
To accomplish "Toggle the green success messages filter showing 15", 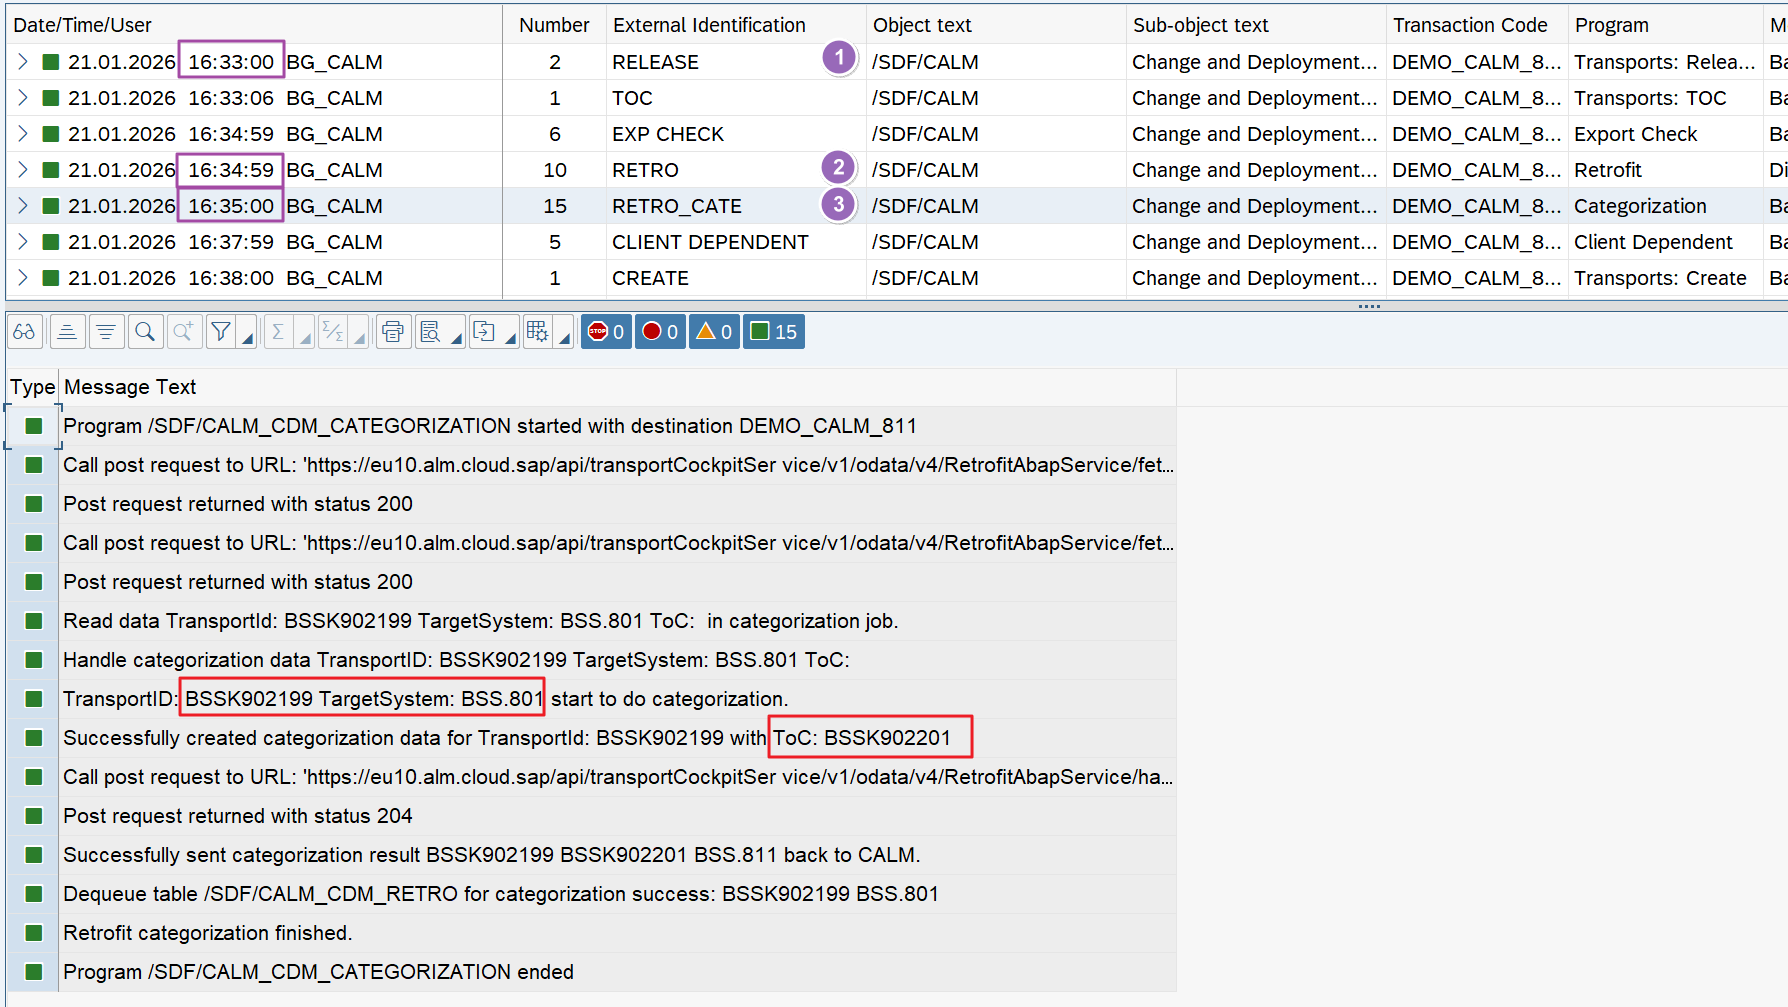I will [773, 332].
